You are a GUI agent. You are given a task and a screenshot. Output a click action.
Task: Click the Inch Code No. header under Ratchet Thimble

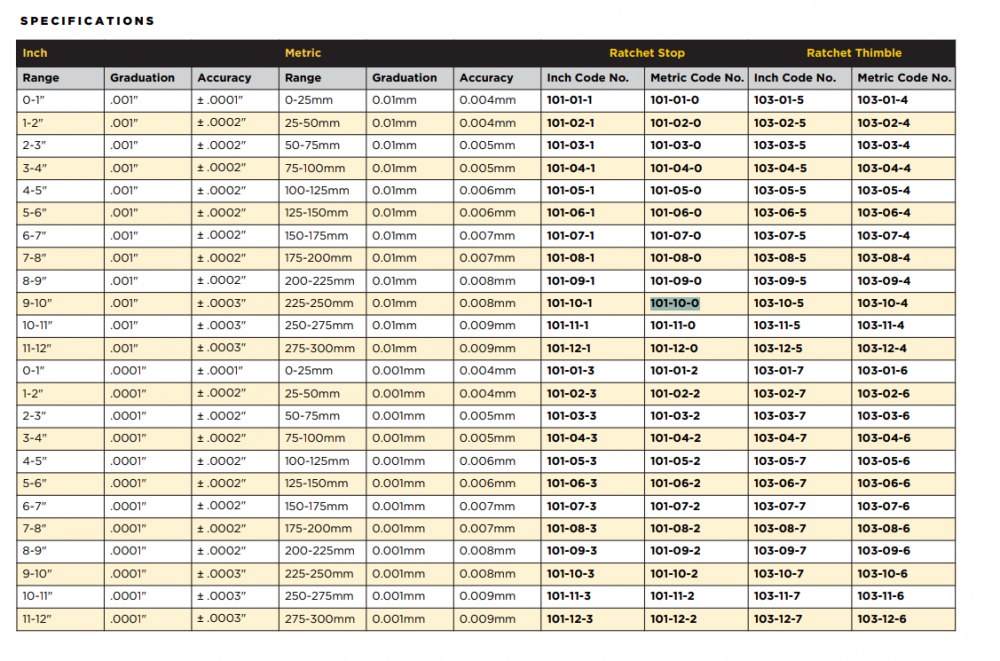795,78
